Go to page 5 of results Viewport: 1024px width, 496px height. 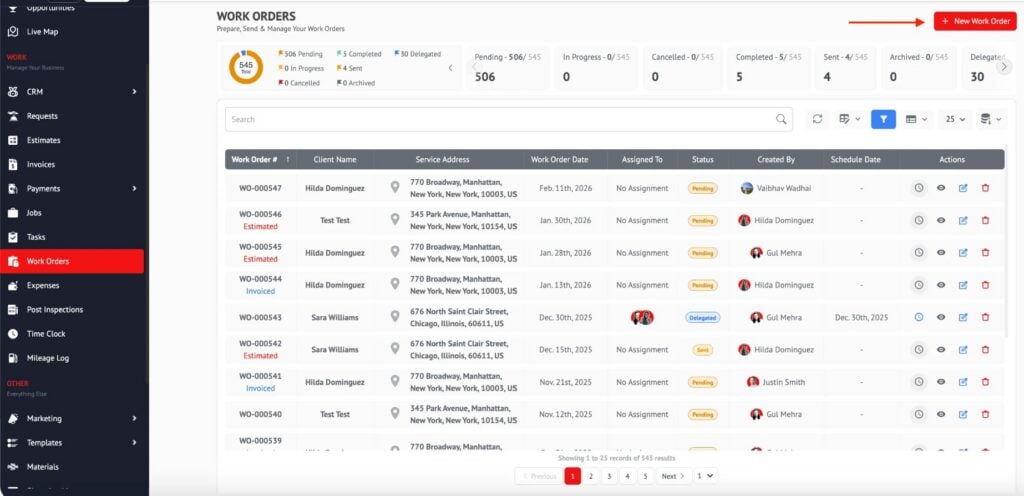(x=645, y=476)
